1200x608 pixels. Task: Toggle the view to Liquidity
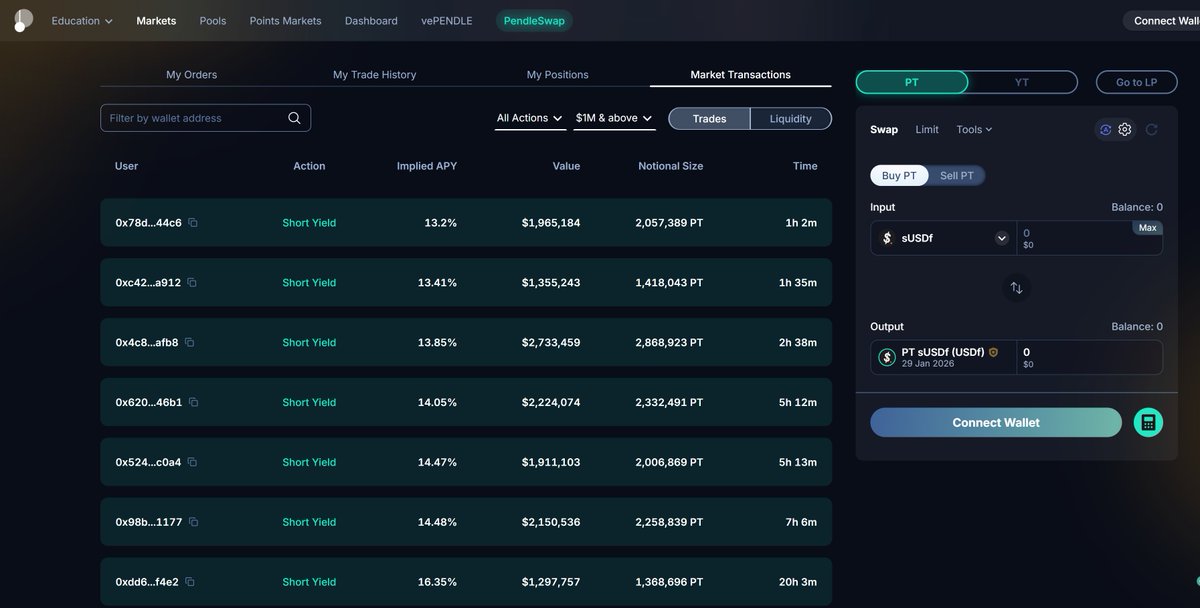(790, 119)
